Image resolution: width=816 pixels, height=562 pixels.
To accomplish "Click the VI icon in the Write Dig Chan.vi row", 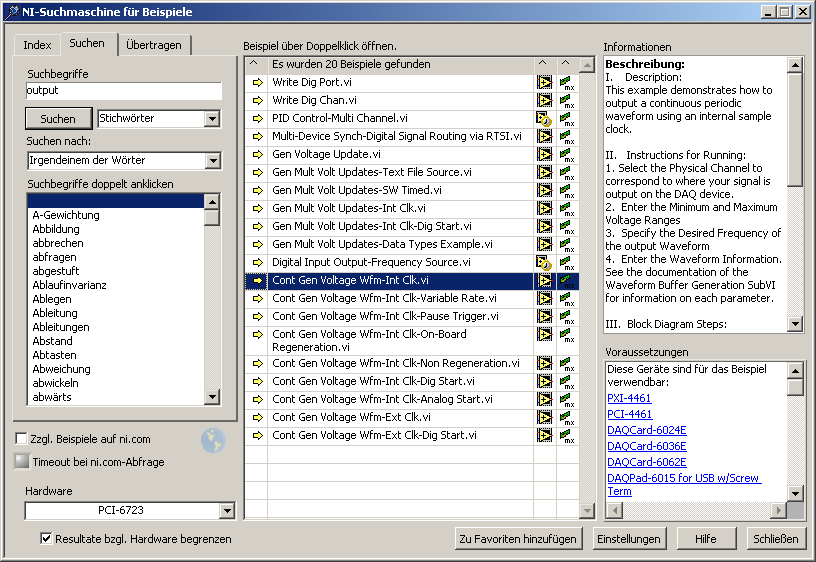I will [544, 100].
